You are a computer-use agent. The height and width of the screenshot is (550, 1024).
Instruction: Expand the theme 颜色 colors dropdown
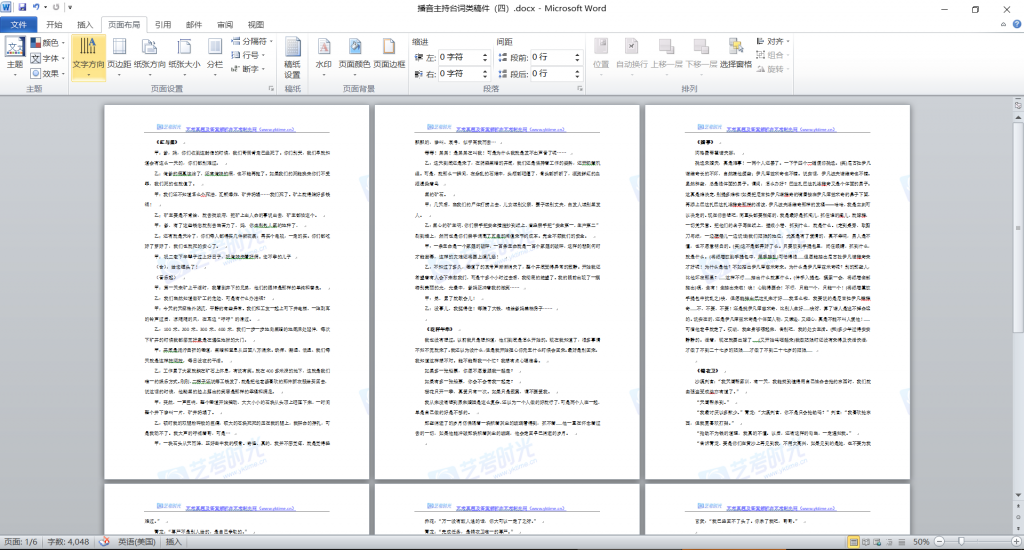pyautogui.click(x=49, y=43)
